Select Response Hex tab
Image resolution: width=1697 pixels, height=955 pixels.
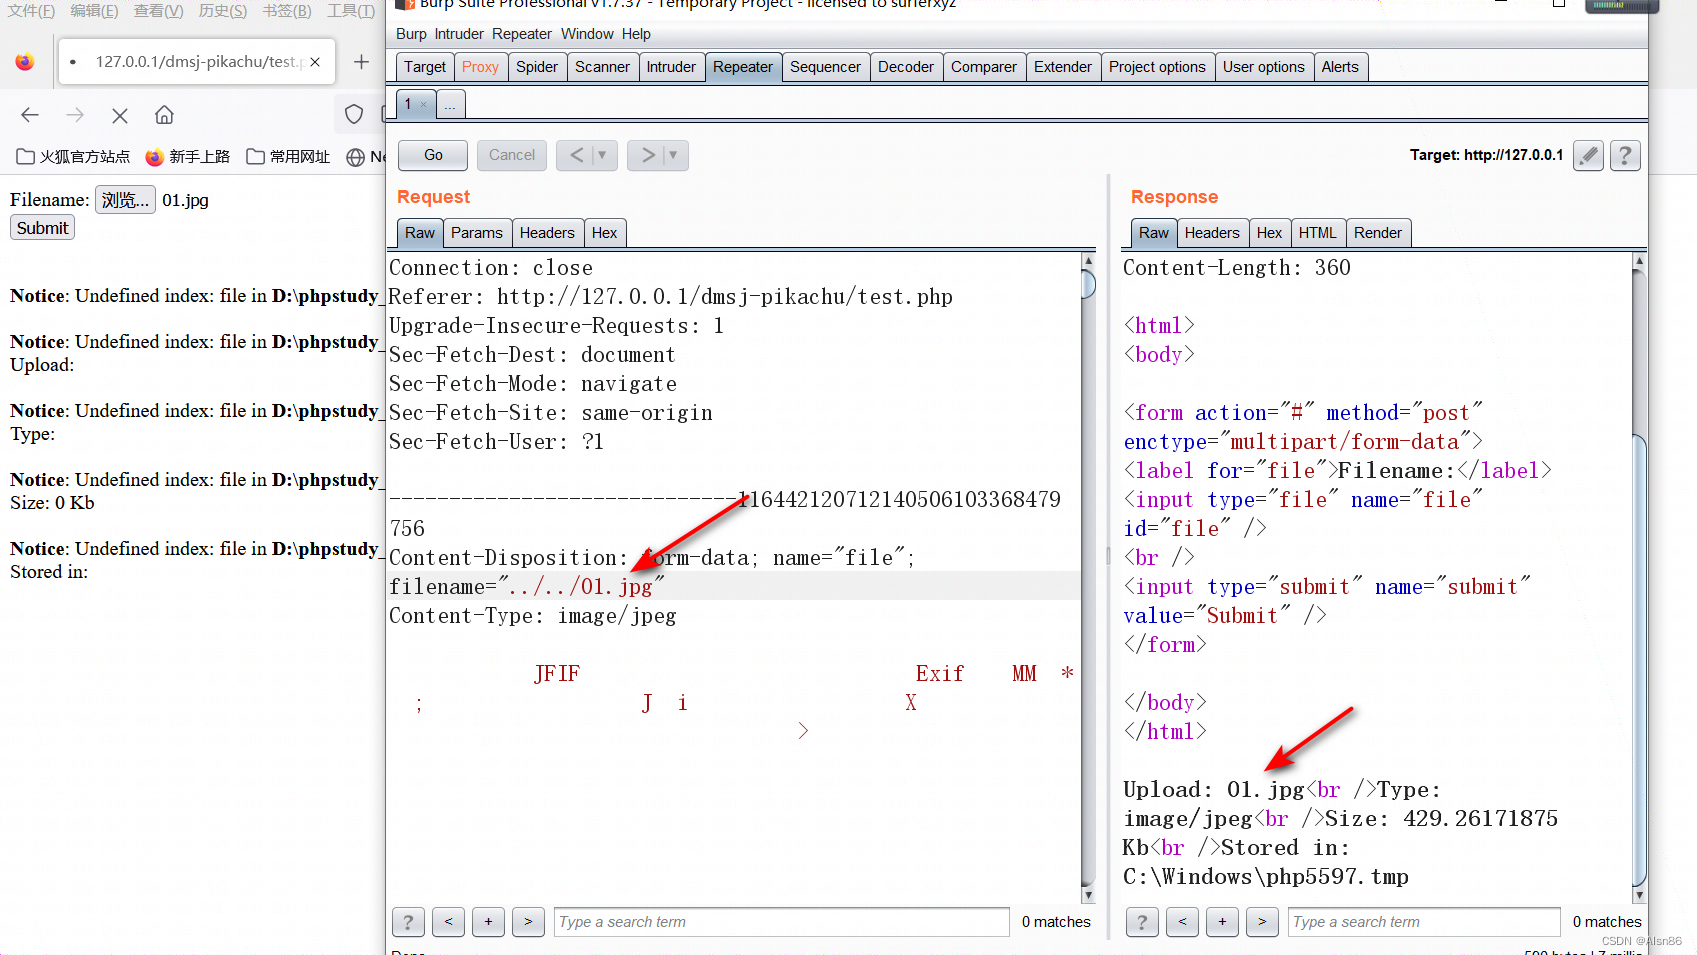click(x=1270, y=233)
